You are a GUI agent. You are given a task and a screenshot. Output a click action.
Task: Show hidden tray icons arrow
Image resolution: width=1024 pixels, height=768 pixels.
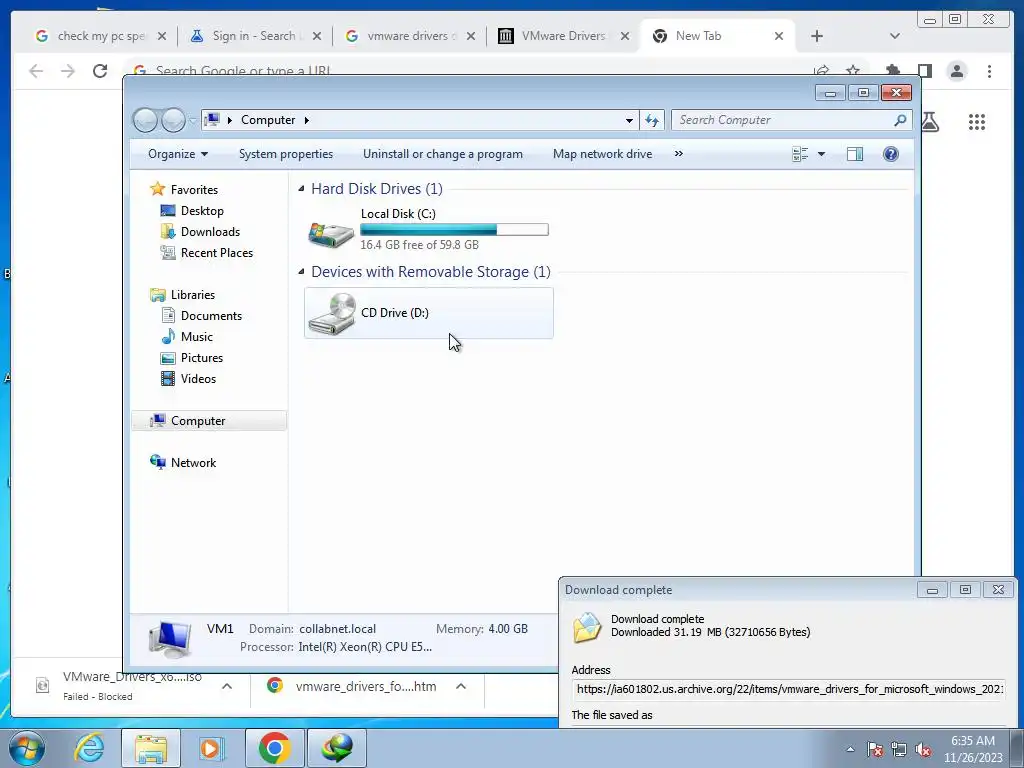[x=850, y=749]
